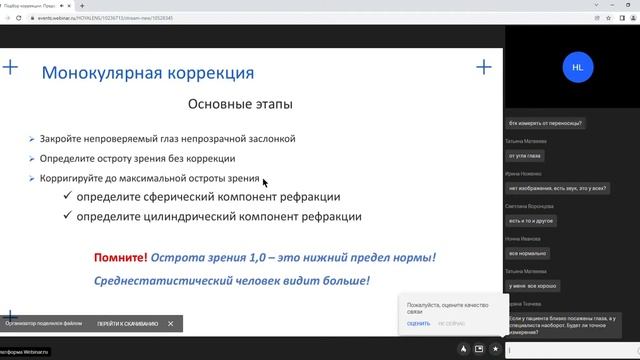Toggle picture-in-picture icon near chat
This screenshot has height=360, width=640.
pos(479,349)
